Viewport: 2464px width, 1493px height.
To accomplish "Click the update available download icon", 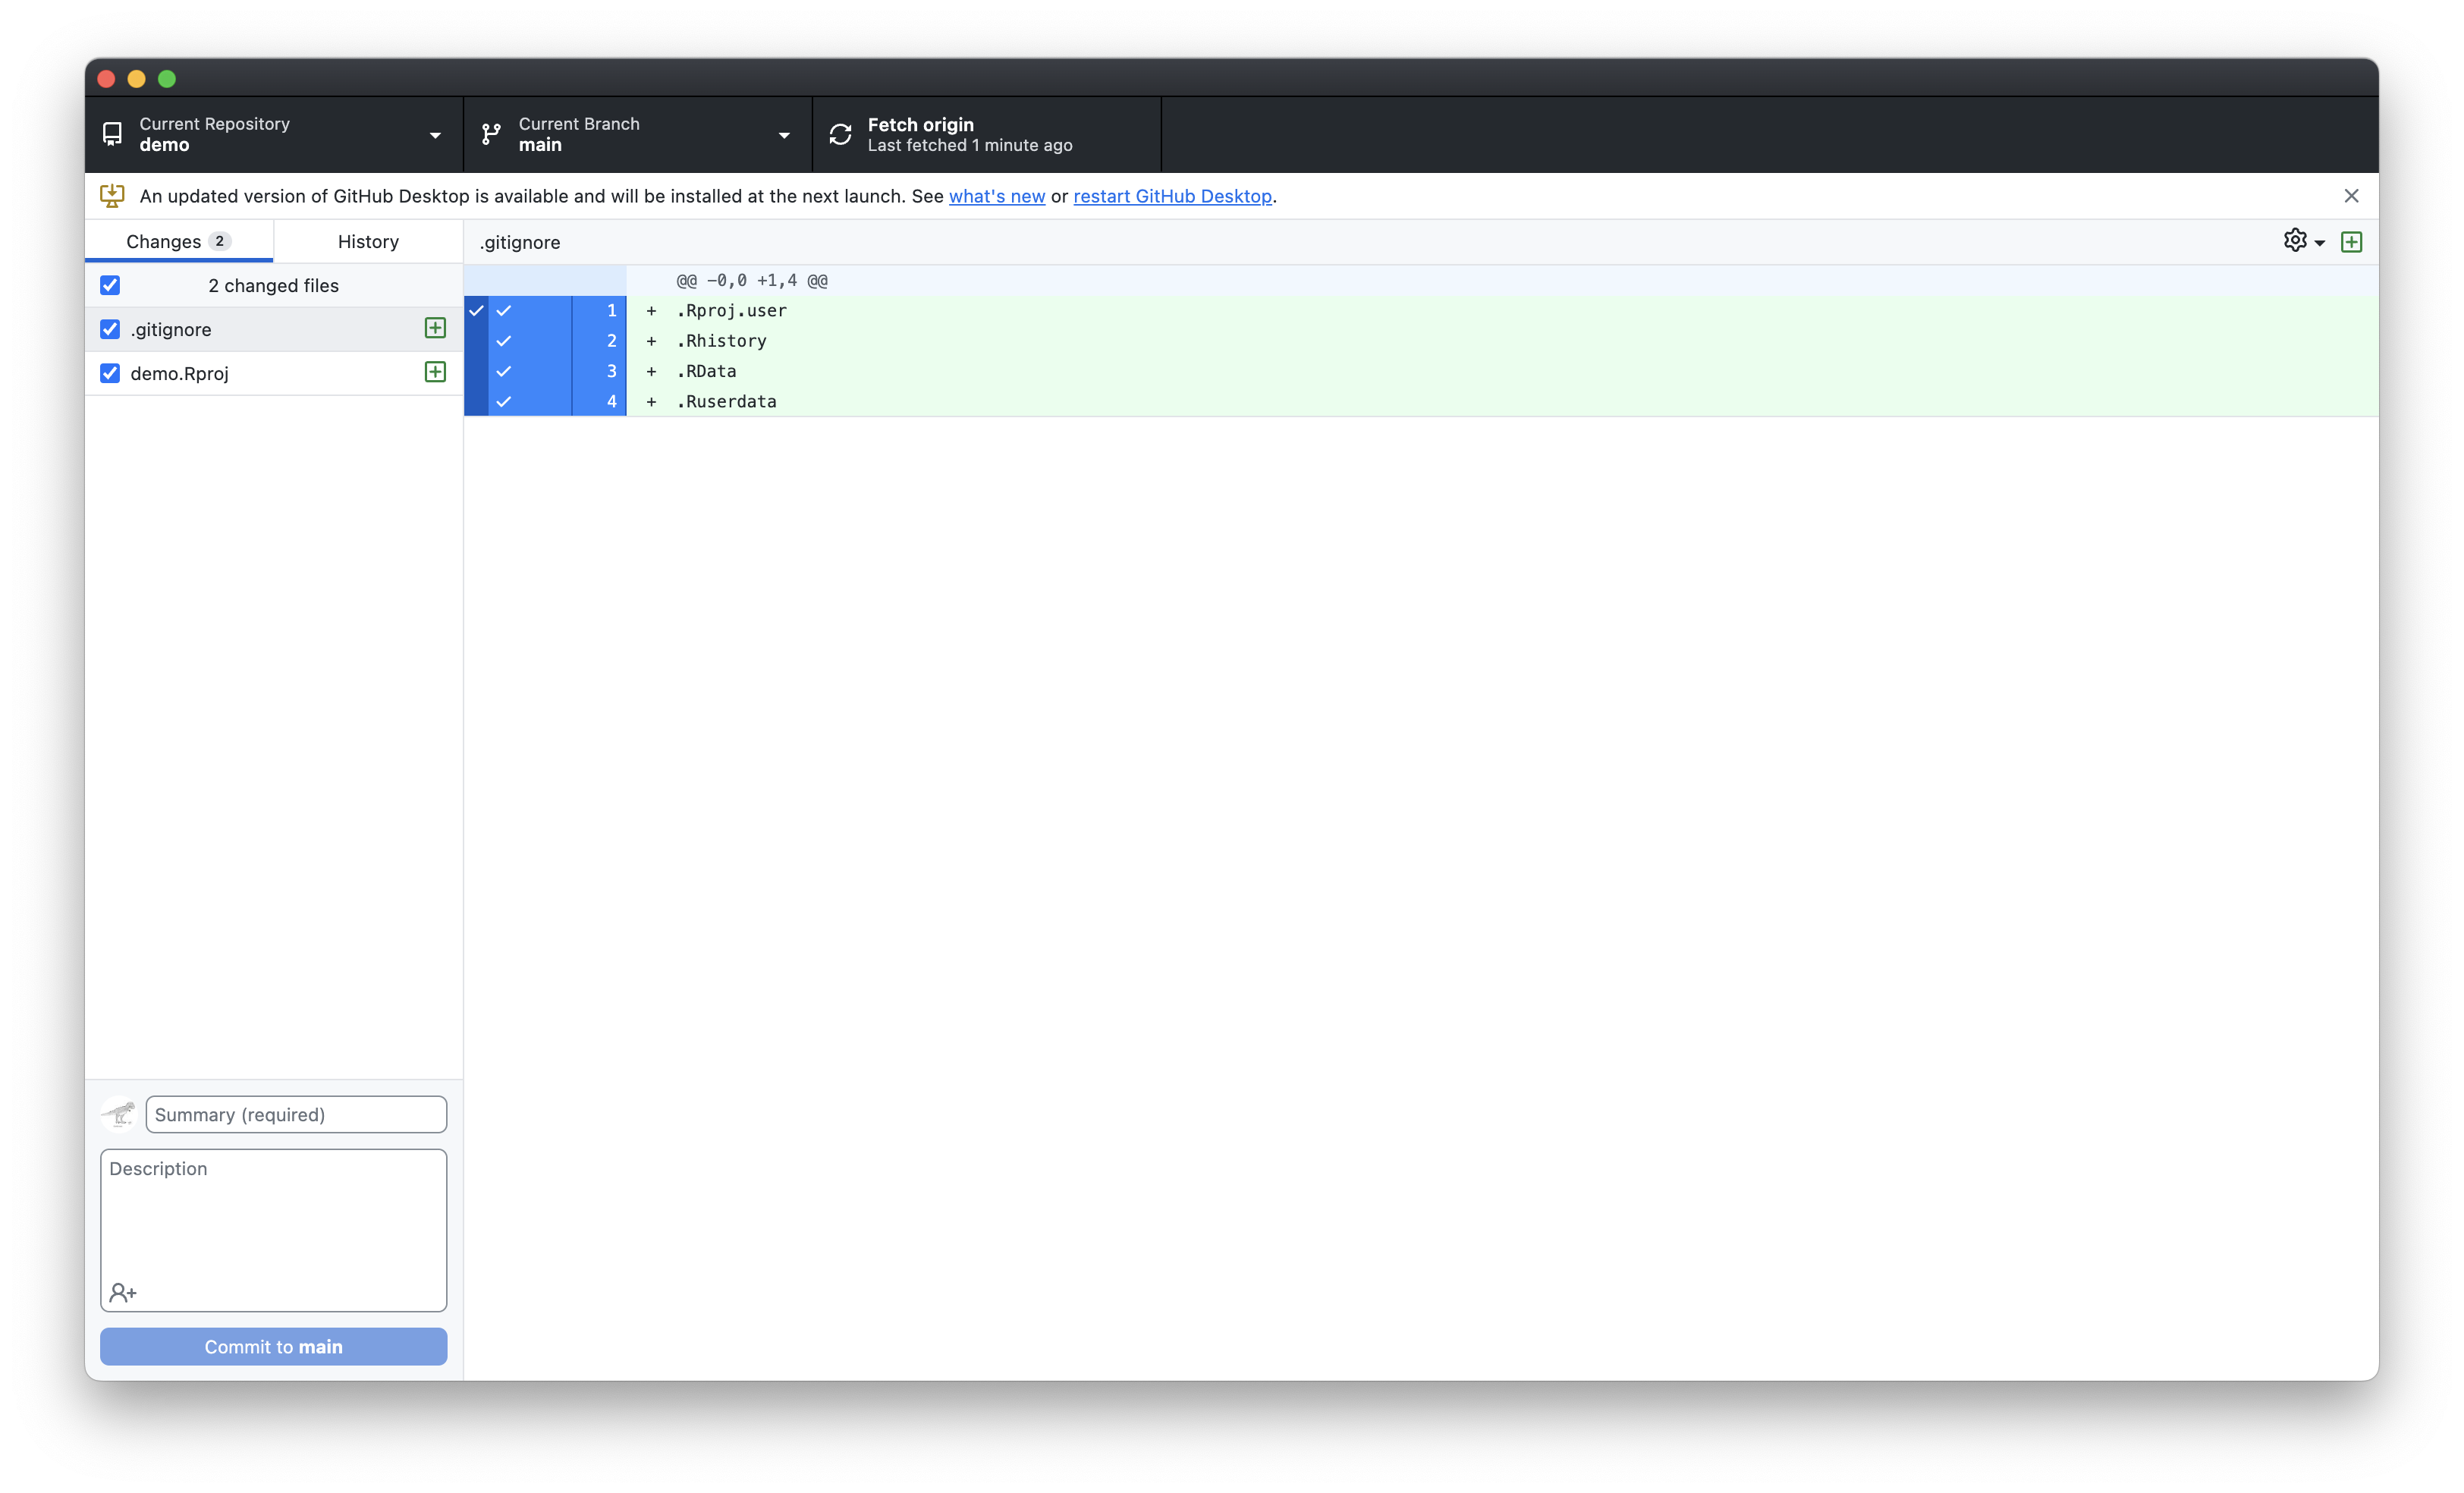I will click(112, 196).
